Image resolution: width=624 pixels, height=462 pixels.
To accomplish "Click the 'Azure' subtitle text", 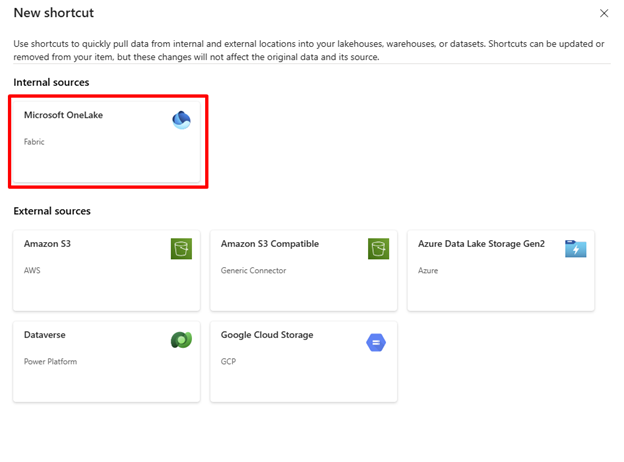I will pyautogui.click(x=428, y=270).
